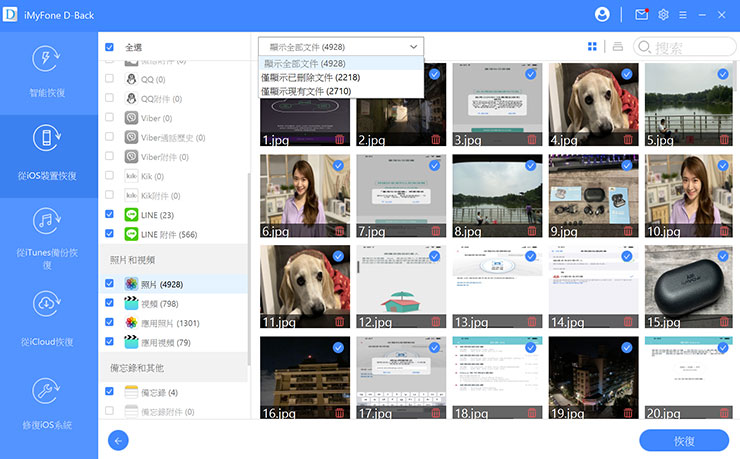
Task: Uncheck the LINE (23) checkbox
Action: click(110, 214)
